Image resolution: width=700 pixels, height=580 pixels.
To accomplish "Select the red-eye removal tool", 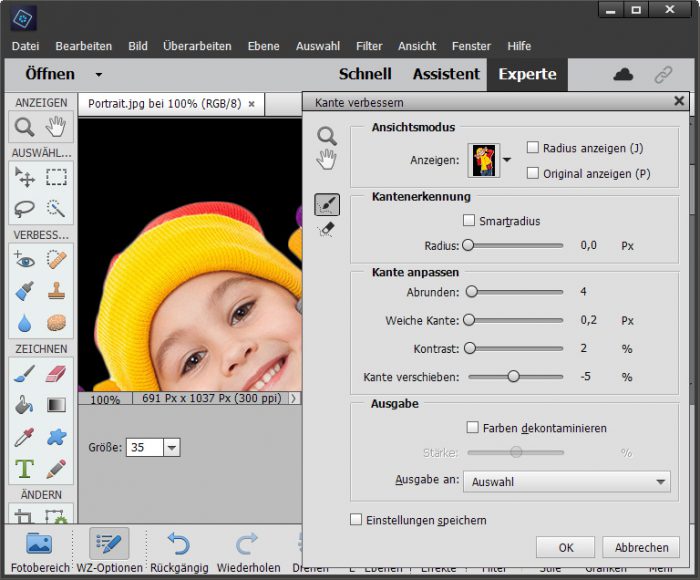I will (24, 260).
